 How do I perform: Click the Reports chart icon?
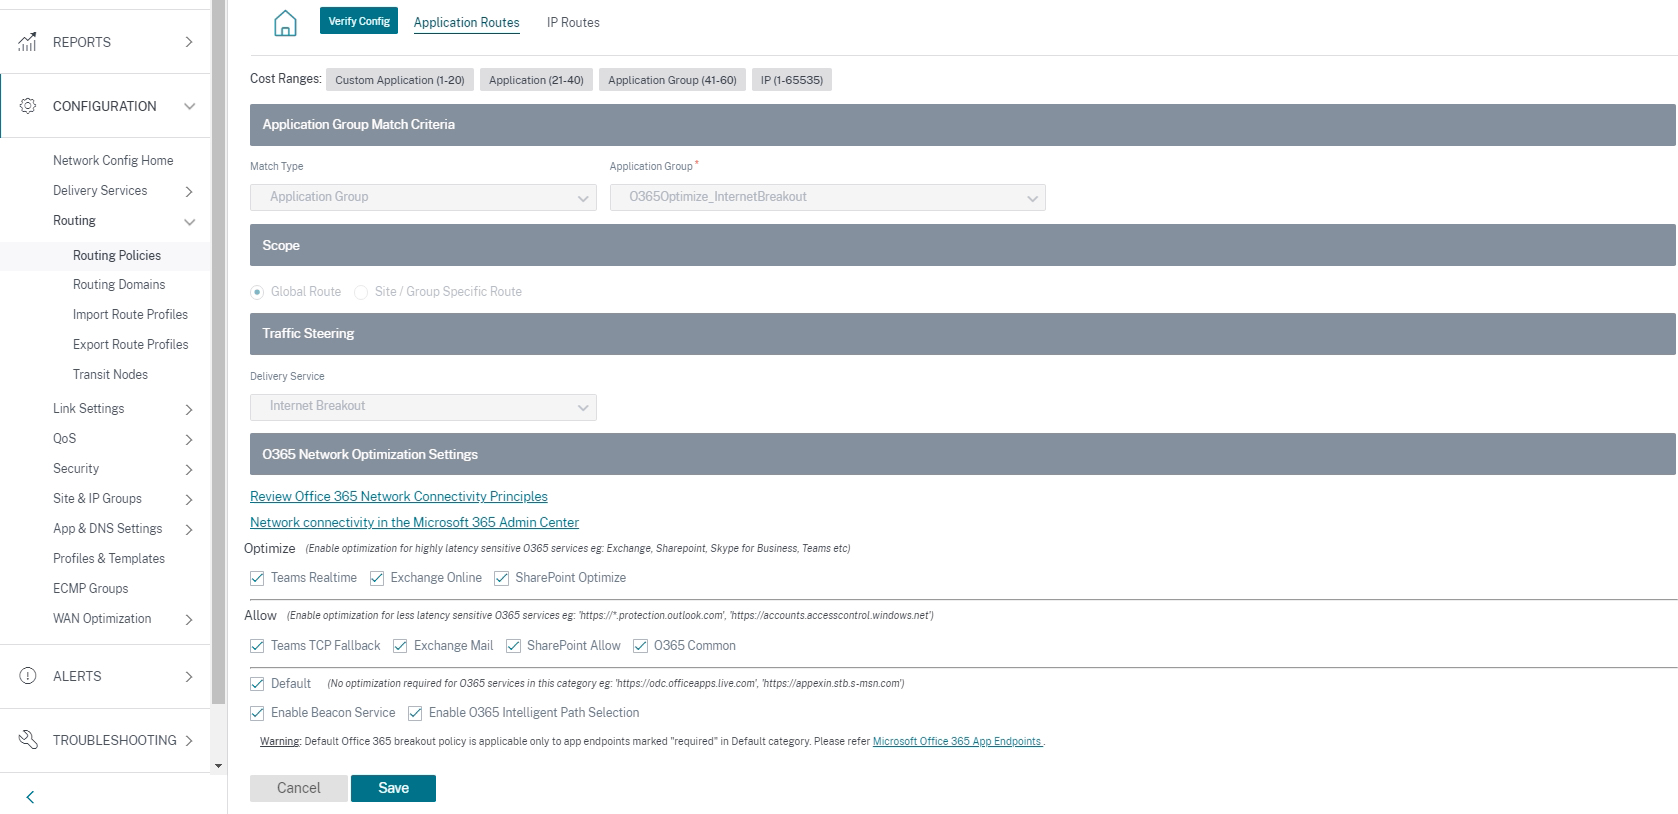click(28, 42)
